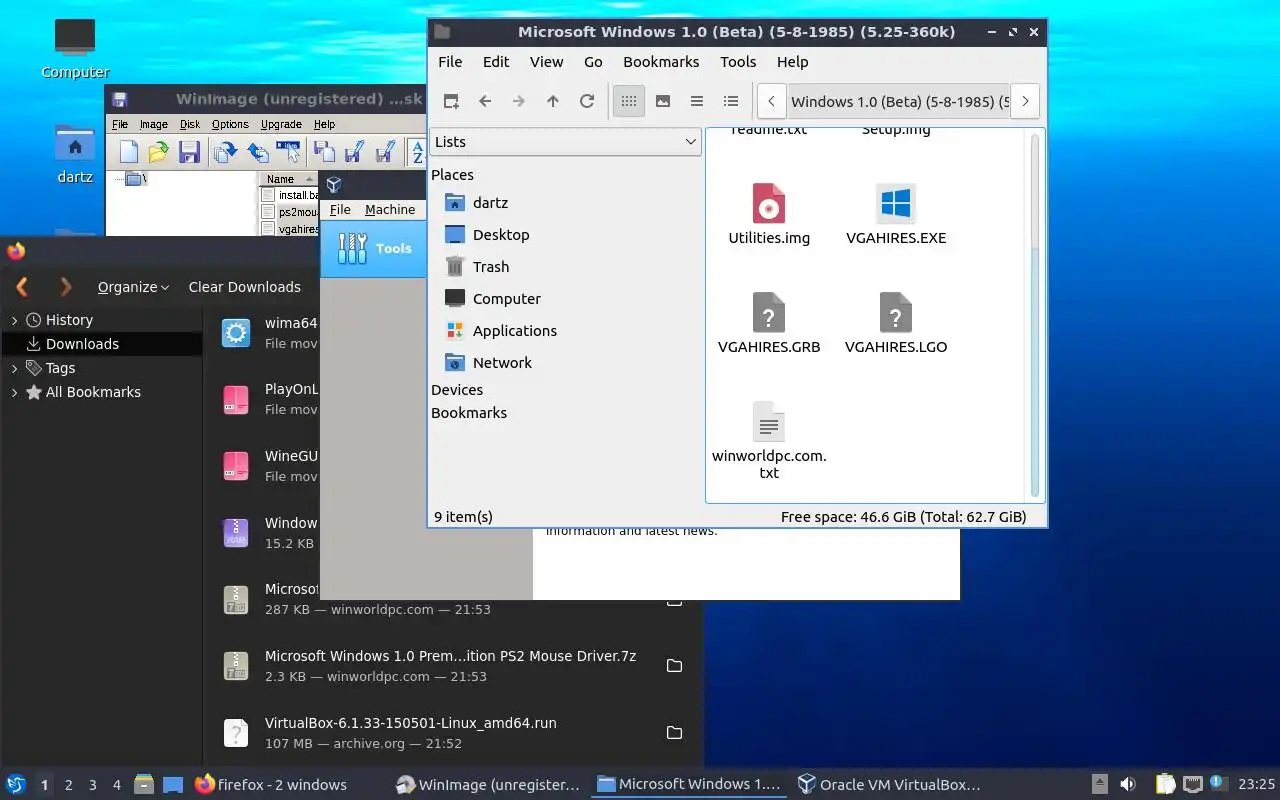Click the volume icon in system tray
The width and height of the screenshot is (1280, 800).
tap(1128, 785)
